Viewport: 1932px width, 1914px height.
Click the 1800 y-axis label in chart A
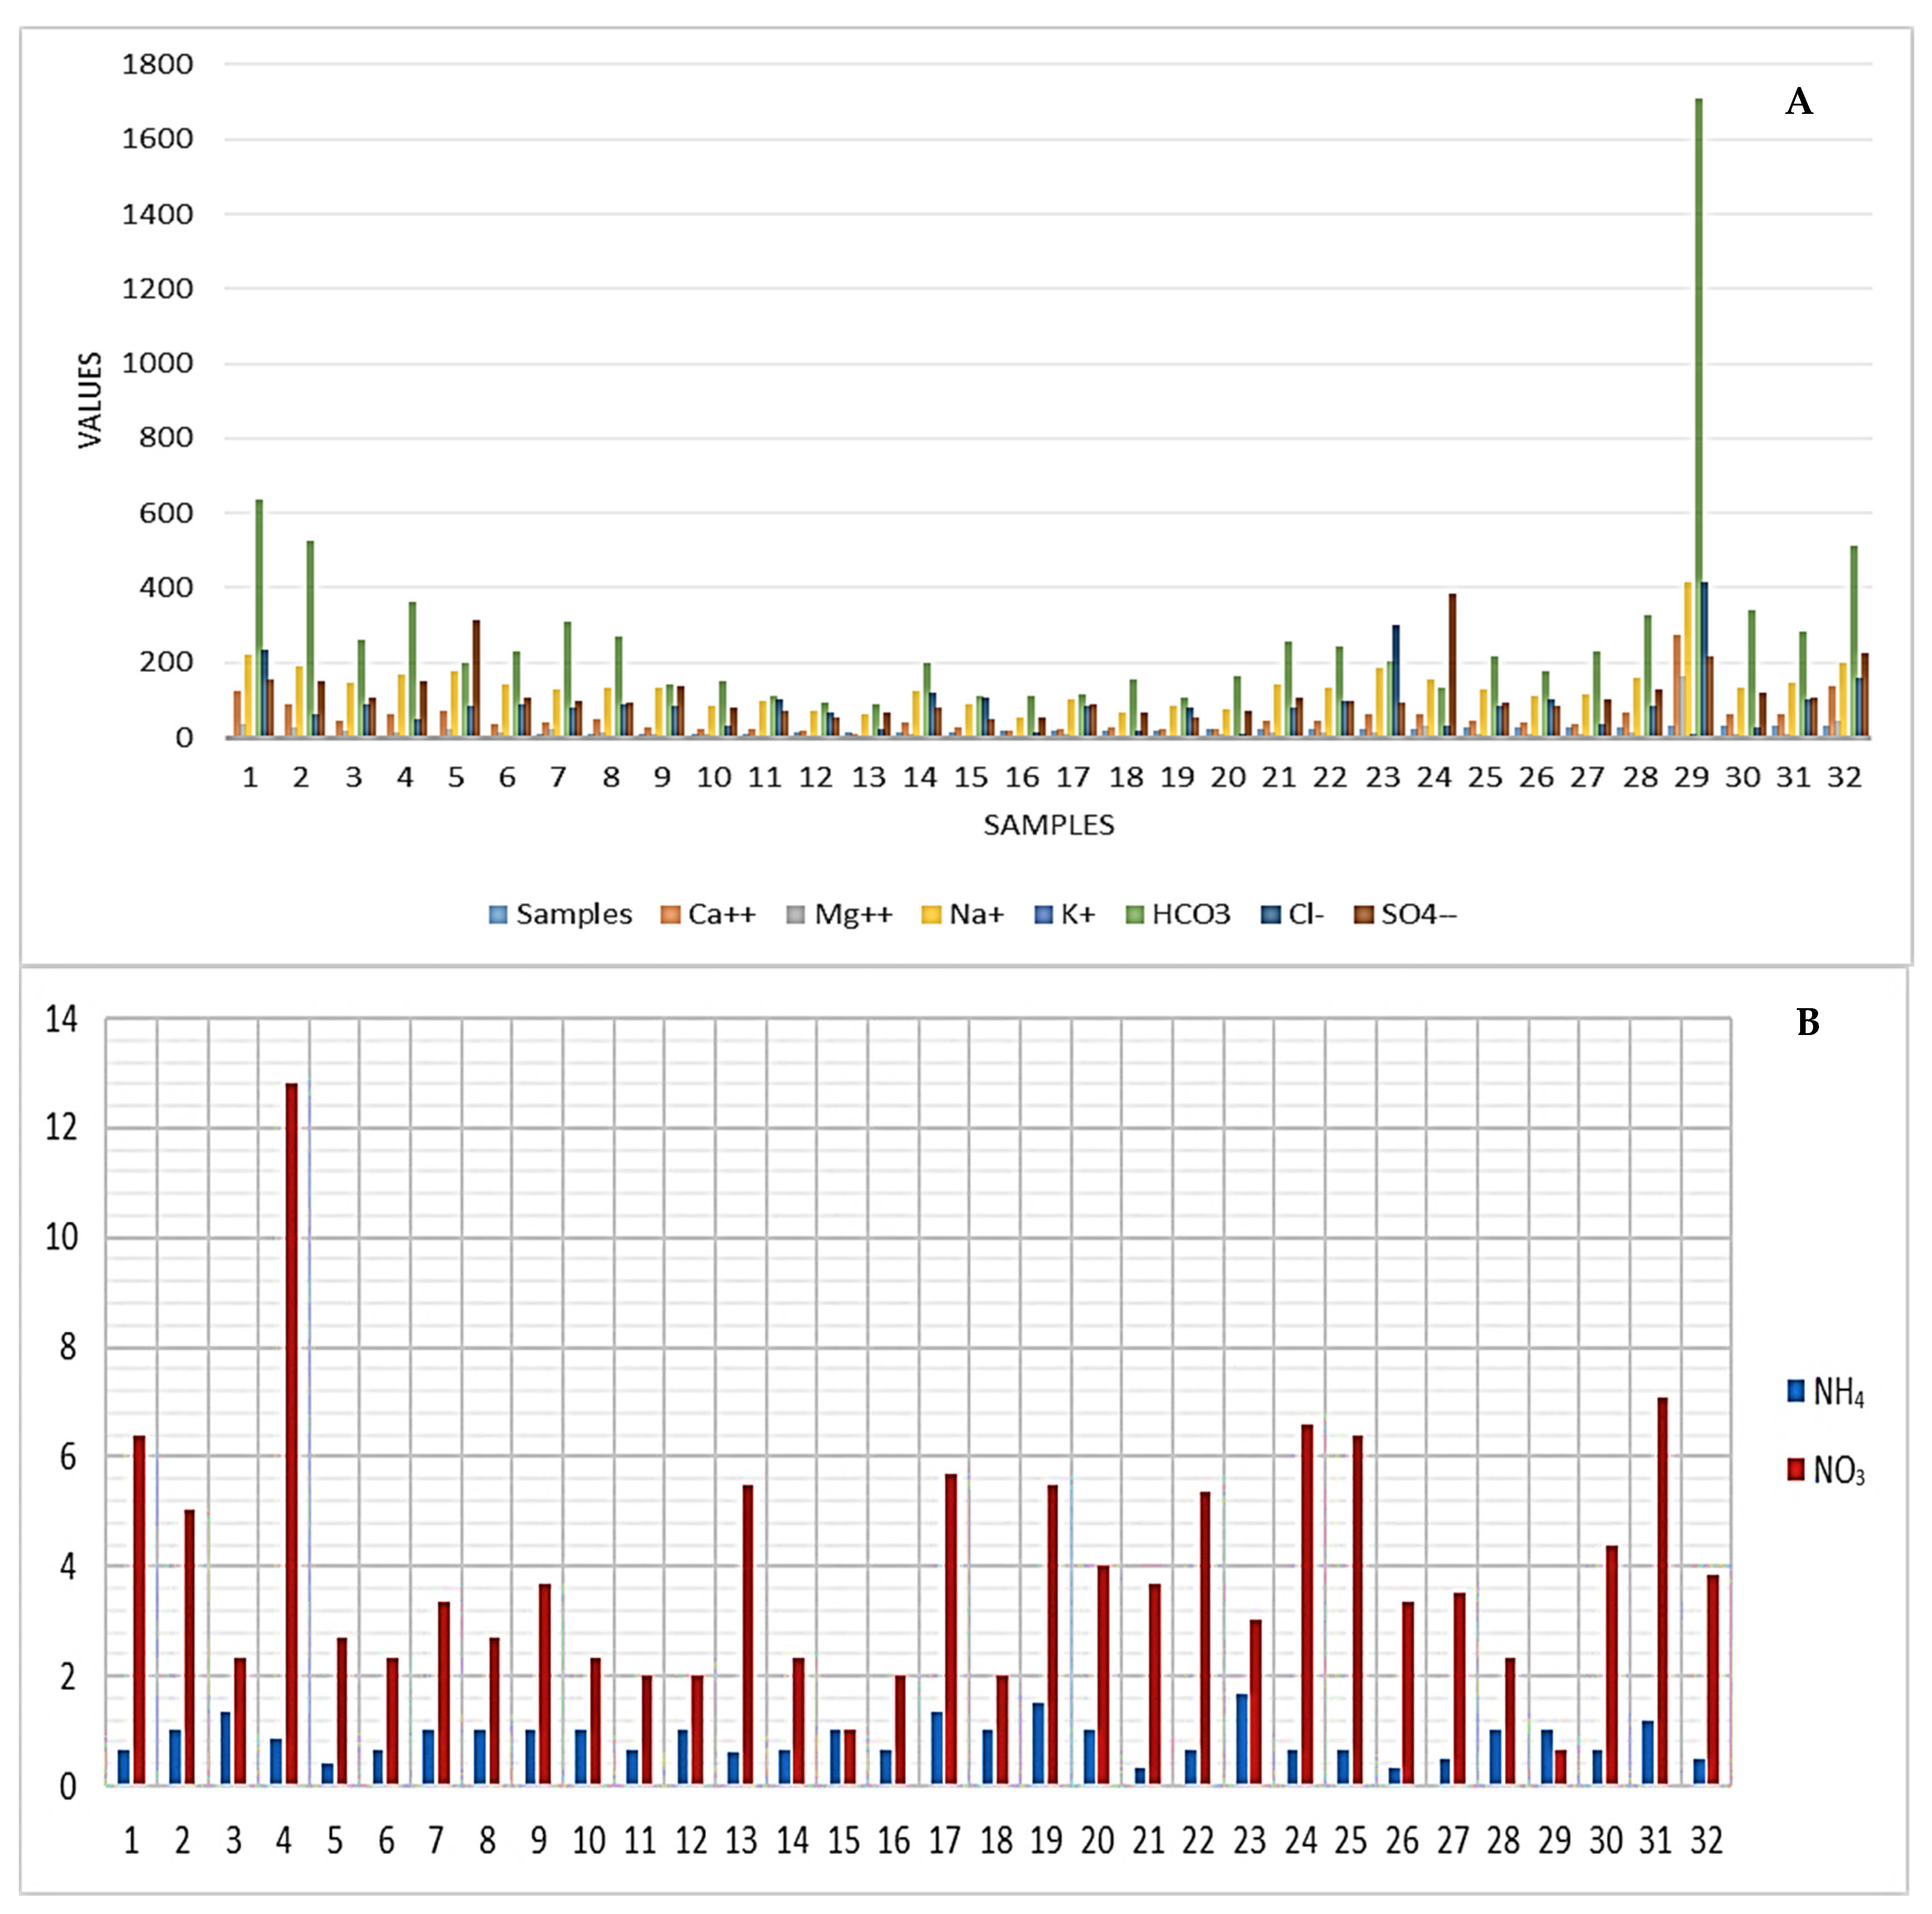coord(157,65)
